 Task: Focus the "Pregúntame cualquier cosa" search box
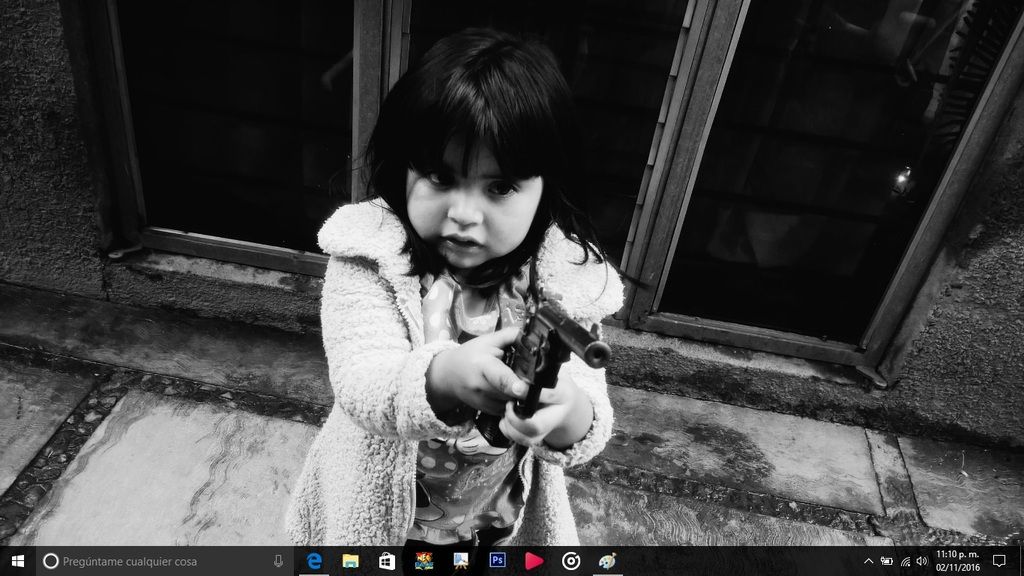tap(165, 561)
